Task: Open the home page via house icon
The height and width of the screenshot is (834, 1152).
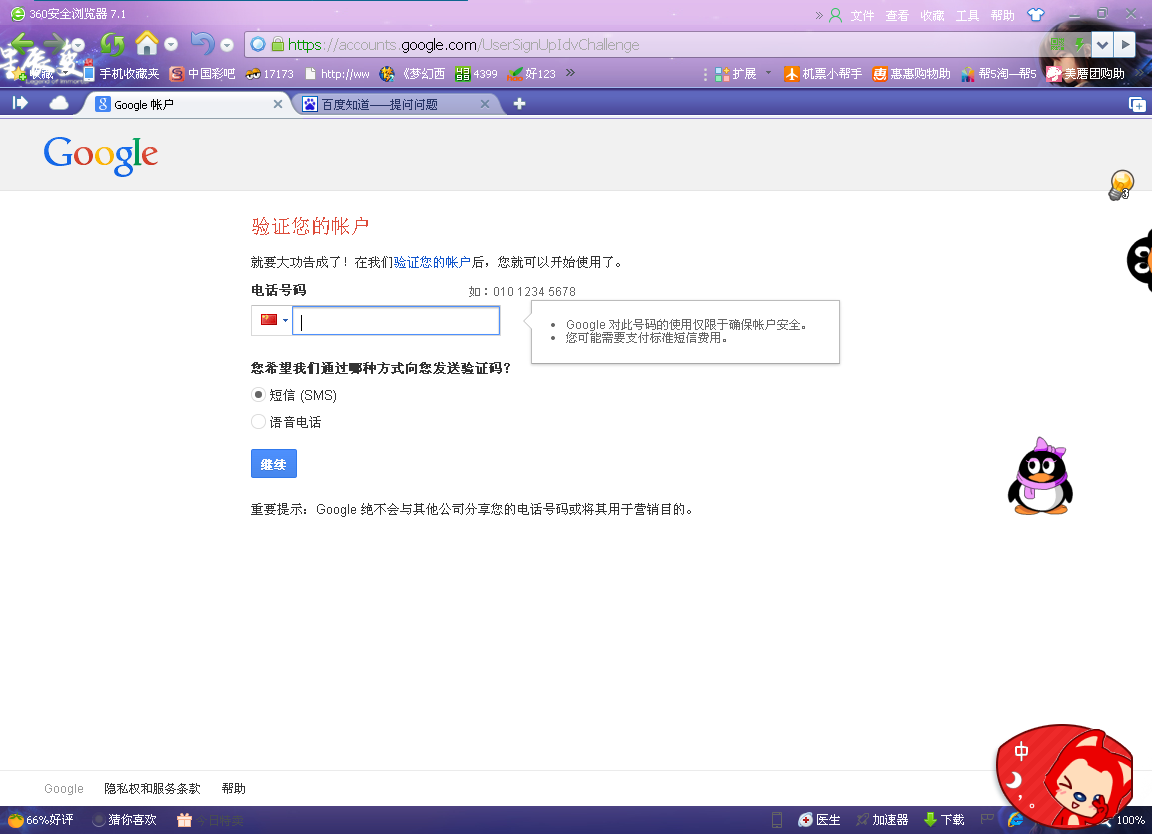Action: (147, 43)
